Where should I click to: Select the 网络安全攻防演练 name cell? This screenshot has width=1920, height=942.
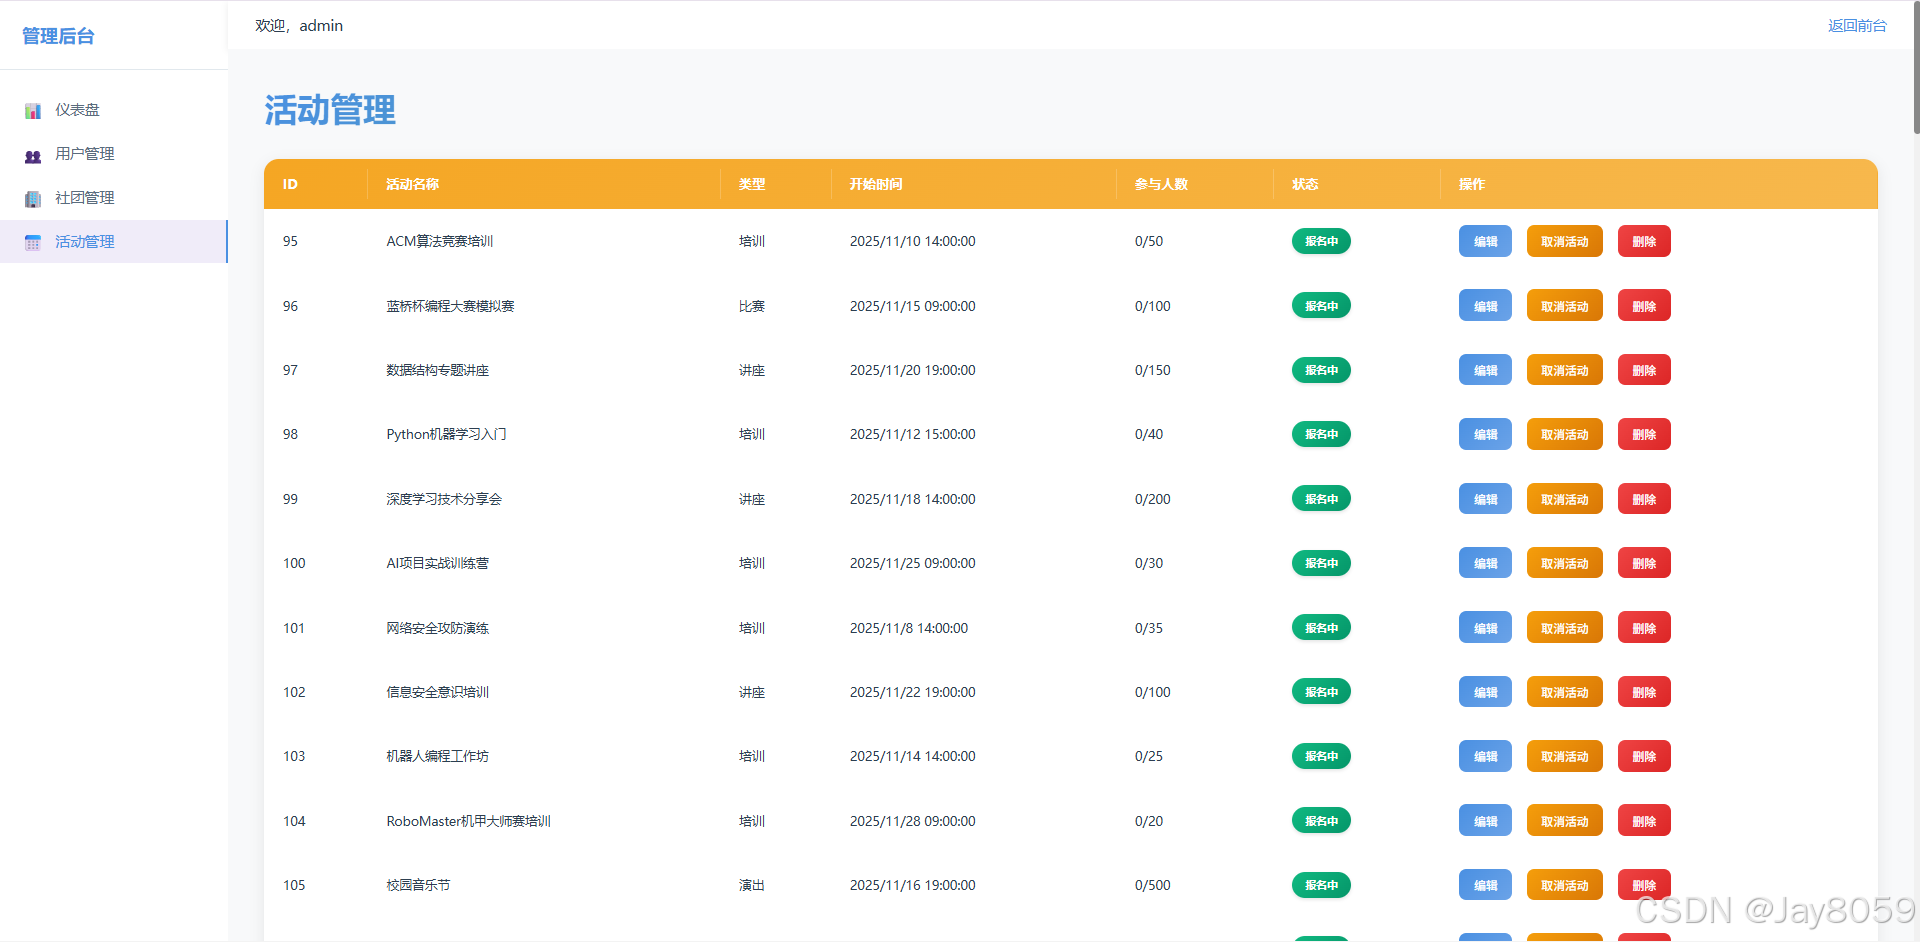tap(438, 628)
